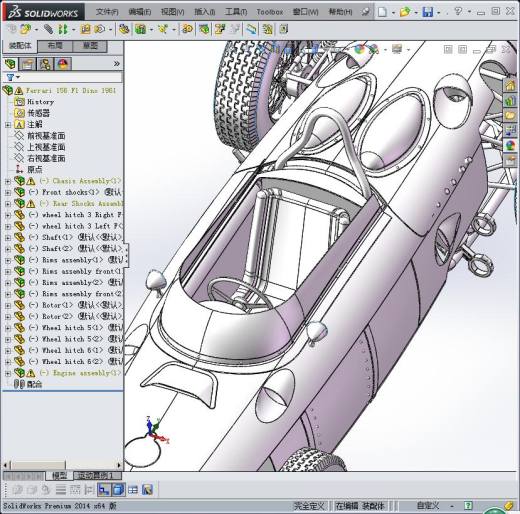The image size is (520, 514).
Task: Switch to the 草图 command tab
Action: click(x=90, y=46)
